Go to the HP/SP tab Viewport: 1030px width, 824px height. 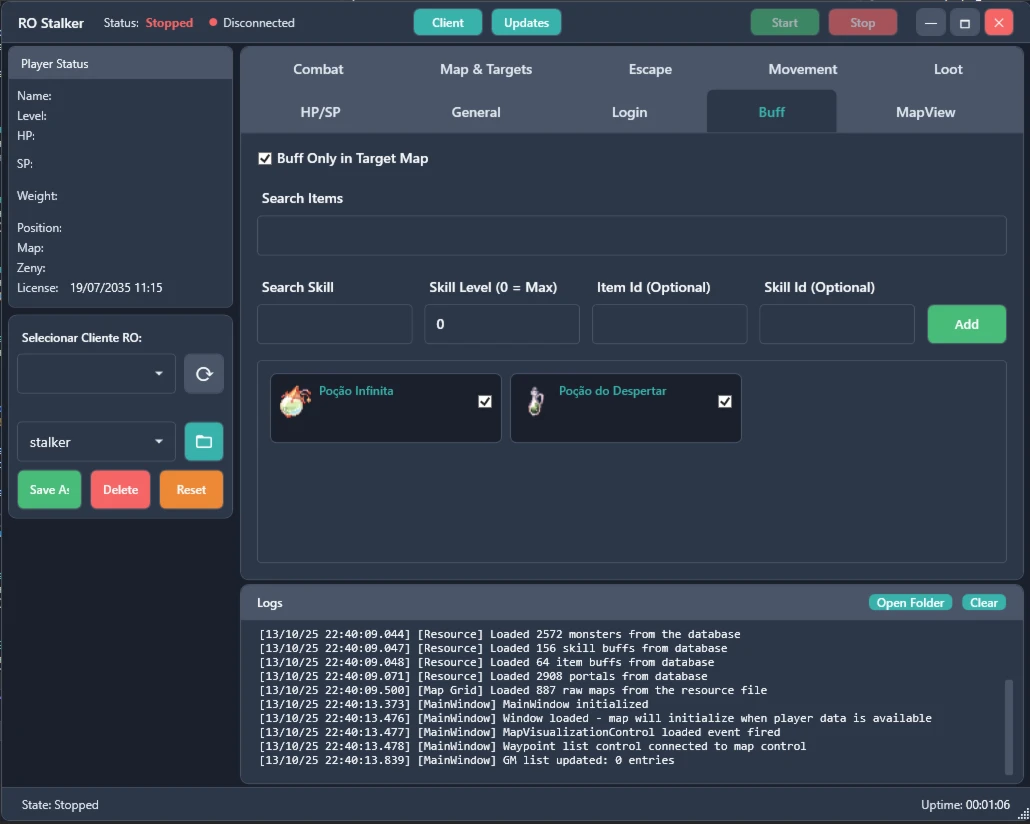click(320, 112)
